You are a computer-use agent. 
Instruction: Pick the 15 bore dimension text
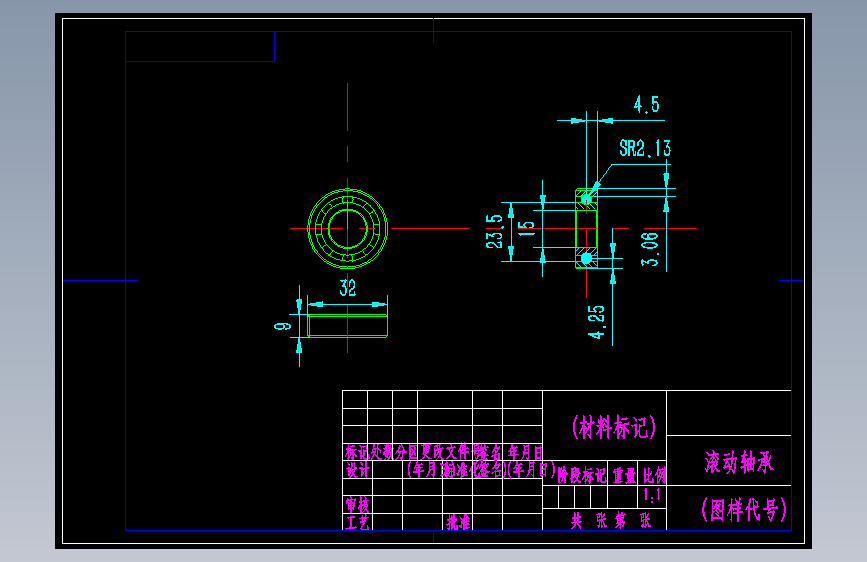[527, 228]
